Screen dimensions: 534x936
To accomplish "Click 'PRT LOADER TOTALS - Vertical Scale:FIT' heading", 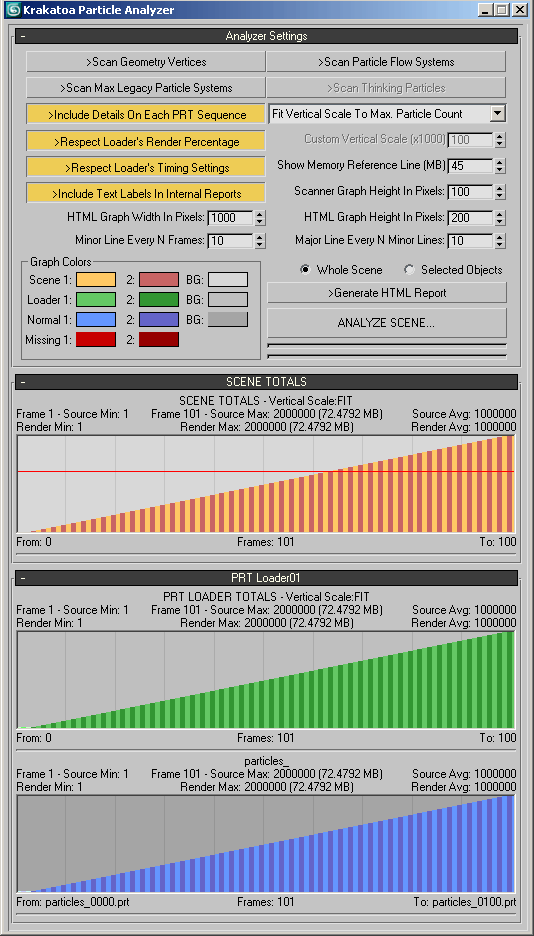I will pyautogui.click(x=266, y=596).
